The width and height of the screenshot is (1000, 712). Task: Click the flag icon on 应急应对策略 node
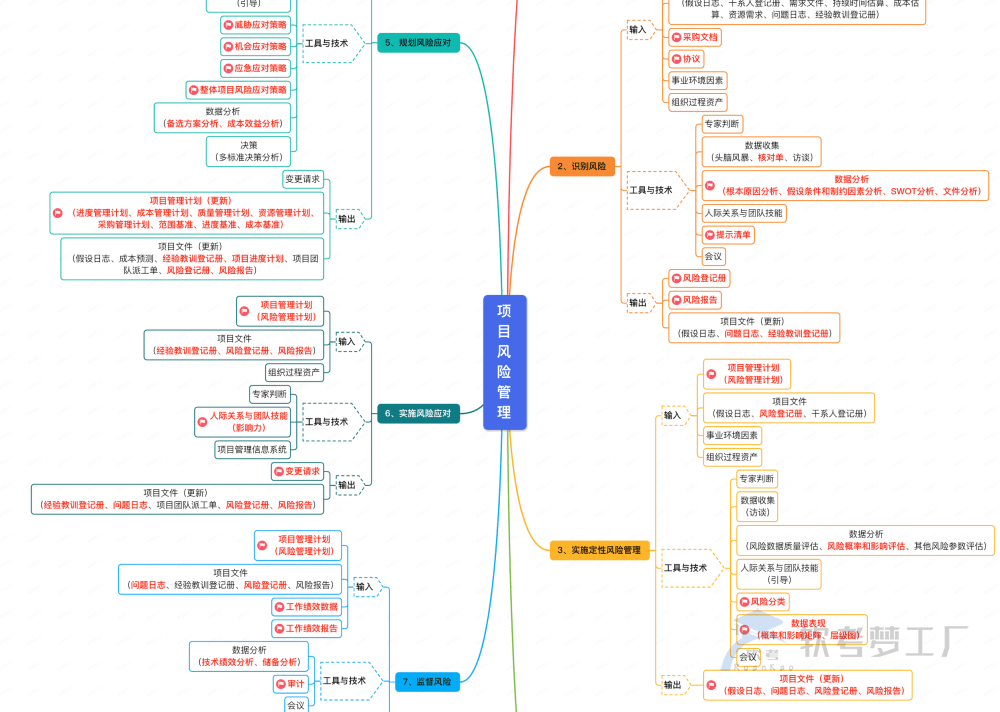(227, 68)
